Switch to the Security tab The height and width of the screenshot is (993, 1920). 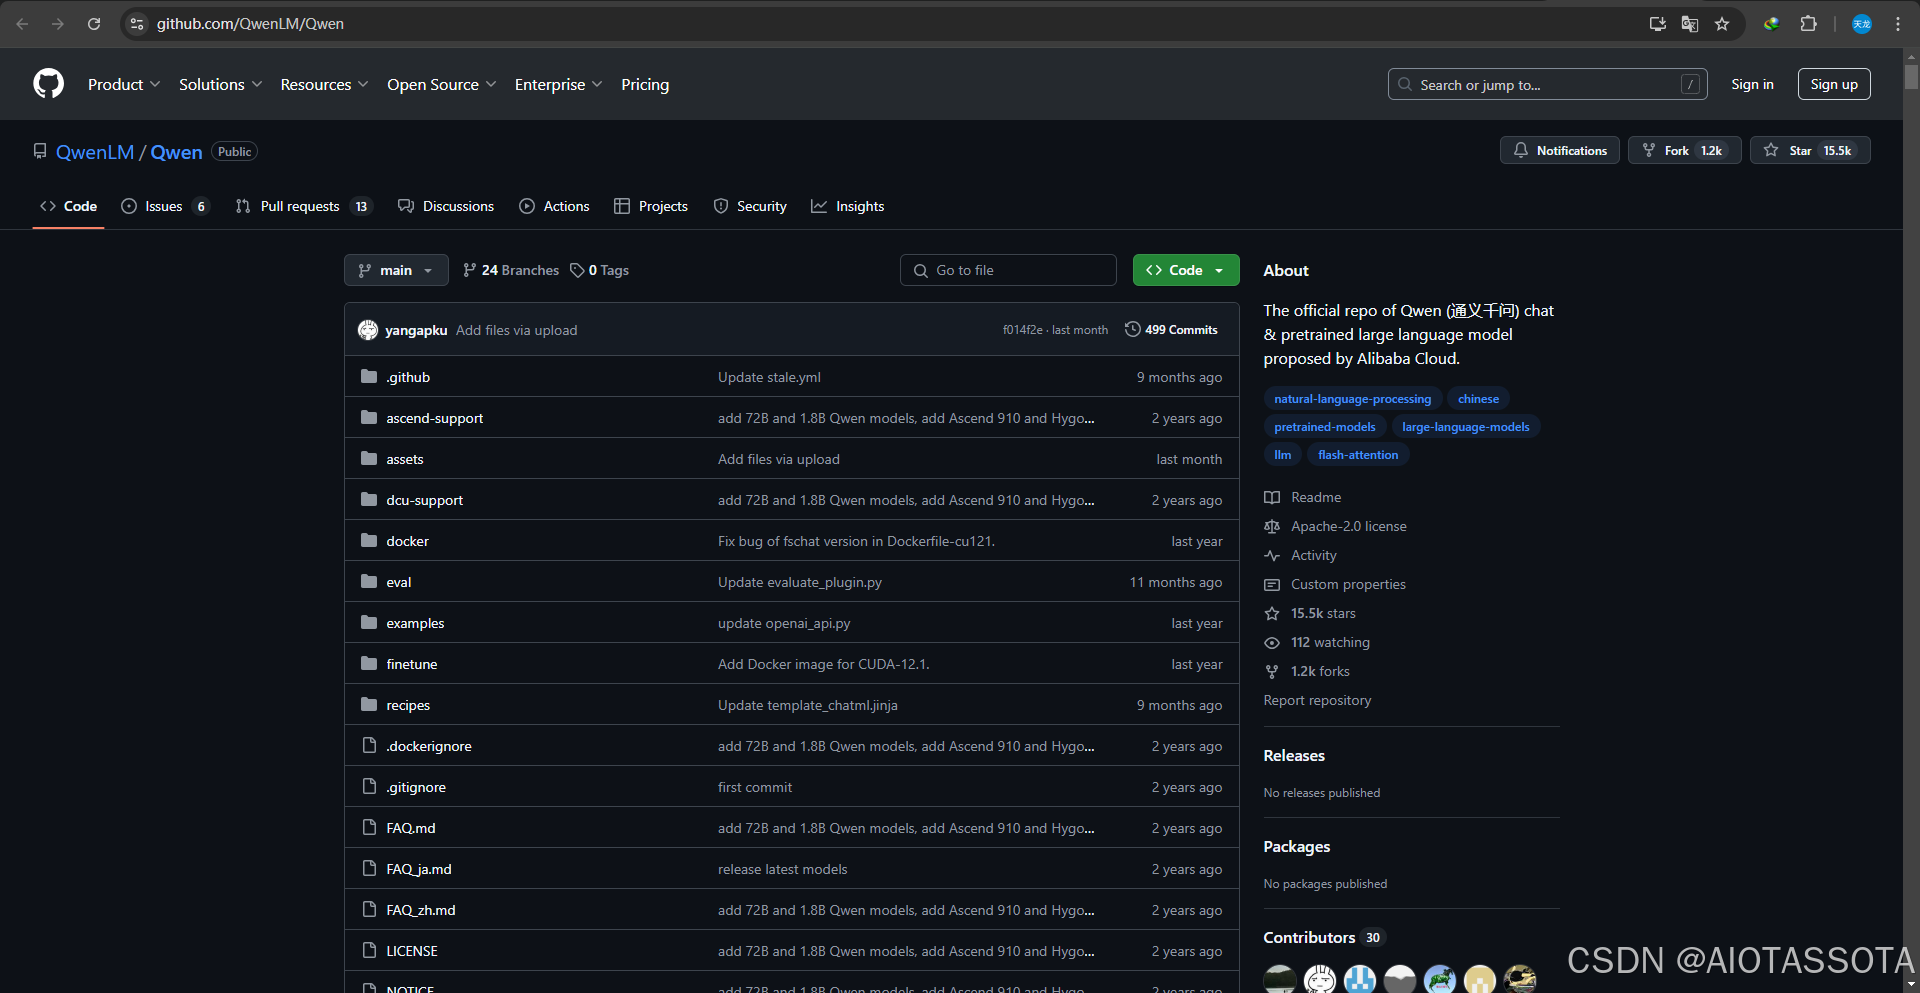[x=750, y=206]
